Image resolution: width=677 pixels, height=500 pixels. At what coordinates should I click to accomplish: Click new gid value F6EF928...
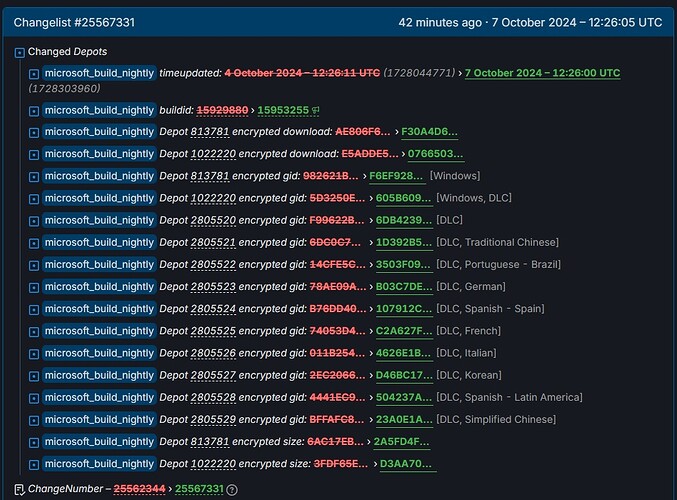coord(396,176)
